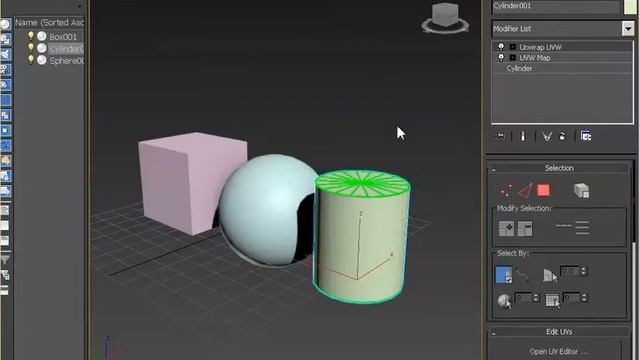This screenshot has width=640, height=360.
Task: Toggle Display Shapes icon in explorer toolbar
Action: click(5, 39)
